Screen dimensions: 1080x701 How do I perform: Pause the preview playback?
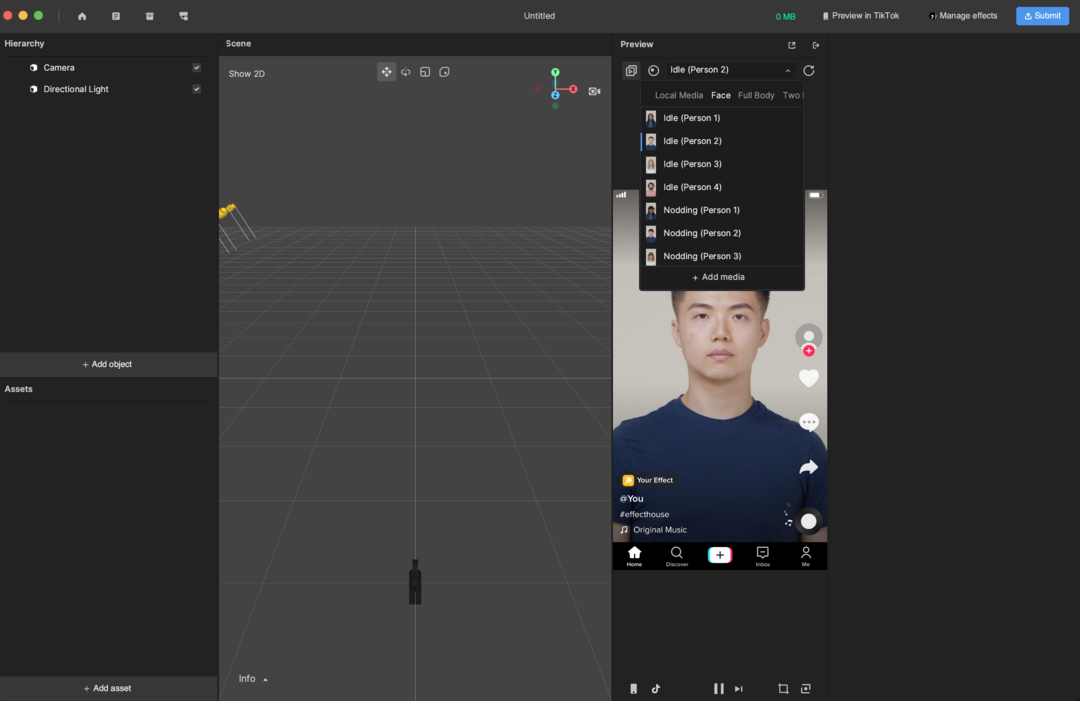[x=718, y=689]
